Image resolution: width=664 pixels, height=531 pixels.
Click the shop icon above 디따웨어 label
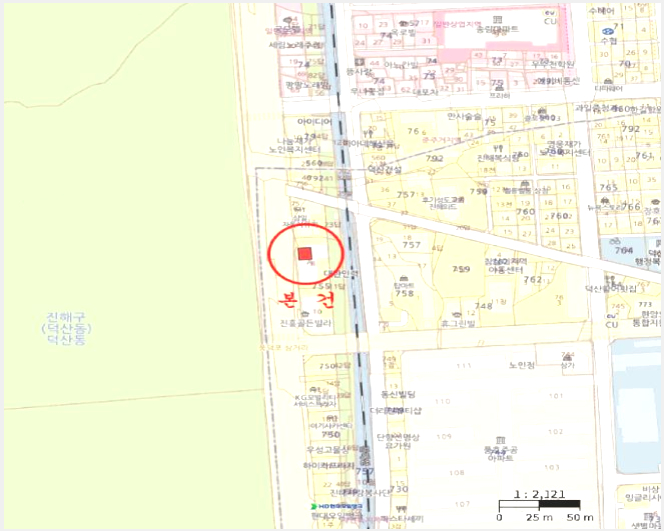point(609,81)
